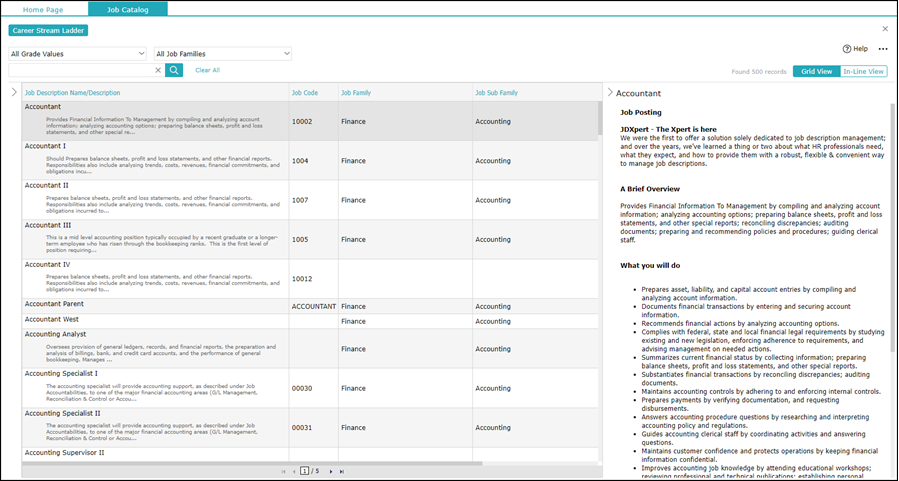Select the Accountant row
The image size is (899, 481).
click(310, 122)
